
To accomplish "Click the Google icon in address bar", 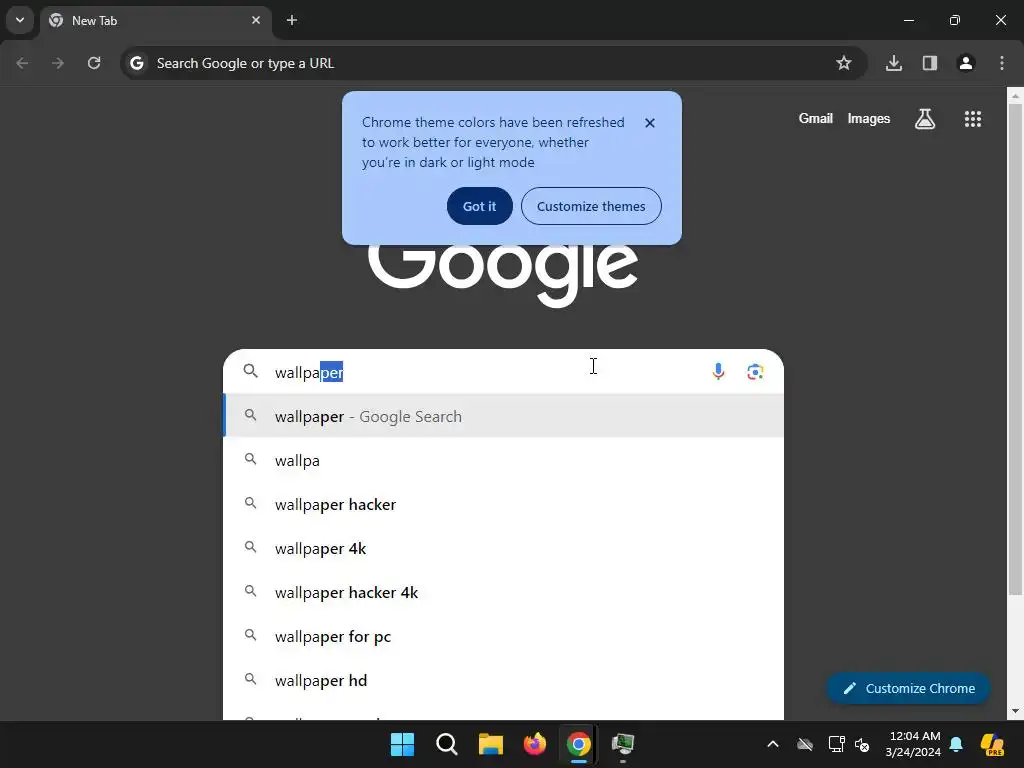I will 136,63.
